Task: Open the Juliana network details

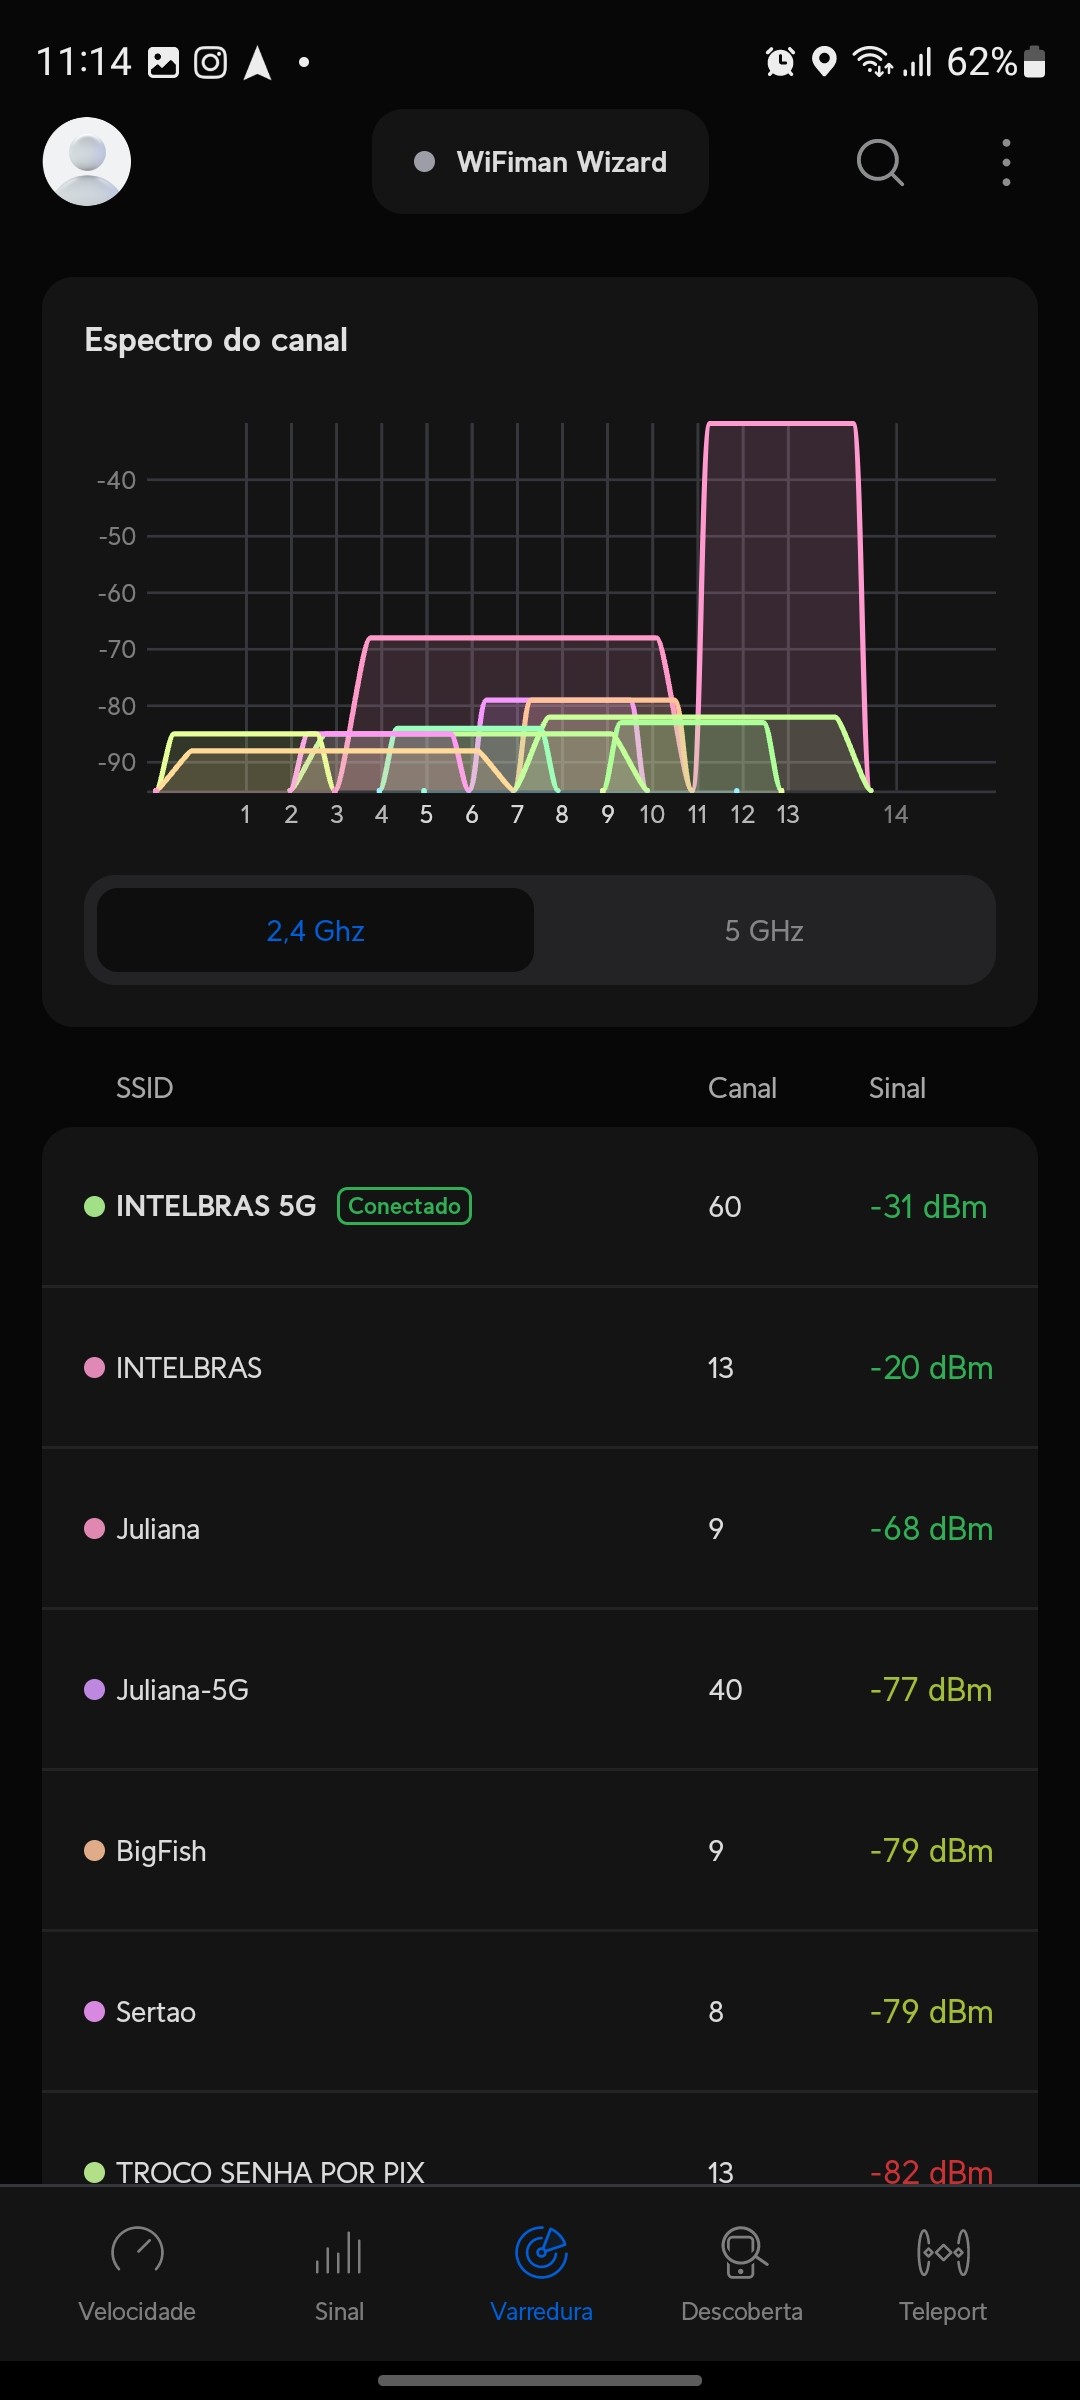Action: coord(540,1528)
